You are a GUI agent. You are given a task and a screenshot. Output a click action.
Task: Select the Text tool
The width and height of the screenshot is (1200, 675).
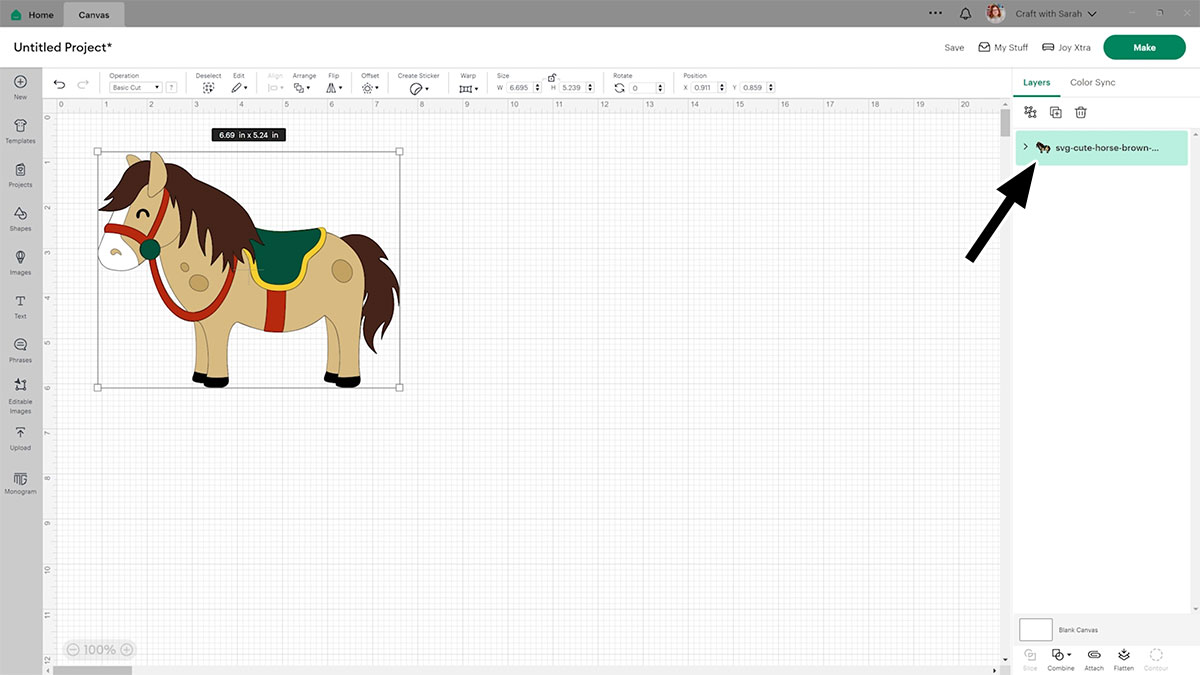click(x=20, y=306)
